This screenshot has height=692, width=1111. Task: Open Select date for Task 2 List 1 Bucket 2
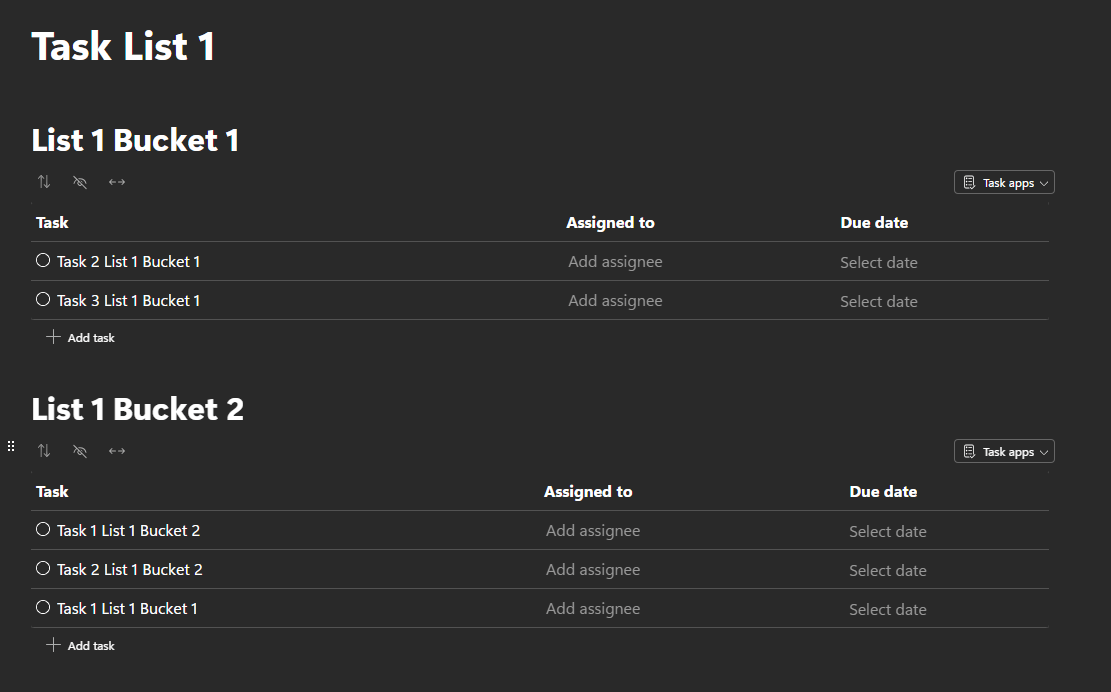[888, 570]
